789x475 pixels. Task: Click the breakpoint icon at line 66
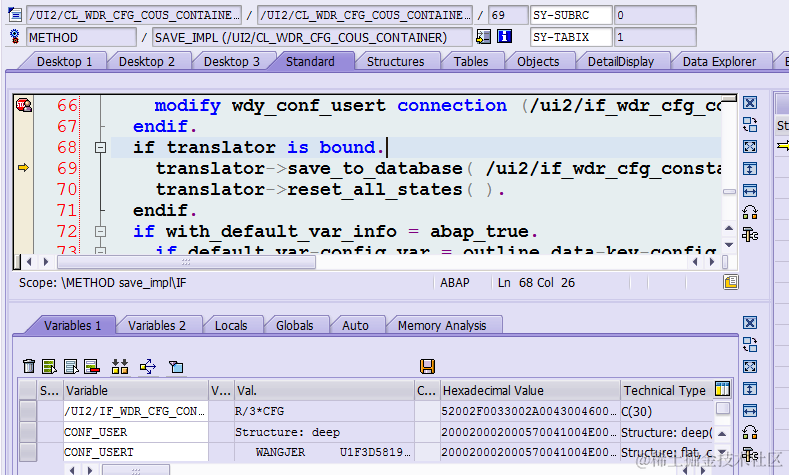[x=24, y=105]
